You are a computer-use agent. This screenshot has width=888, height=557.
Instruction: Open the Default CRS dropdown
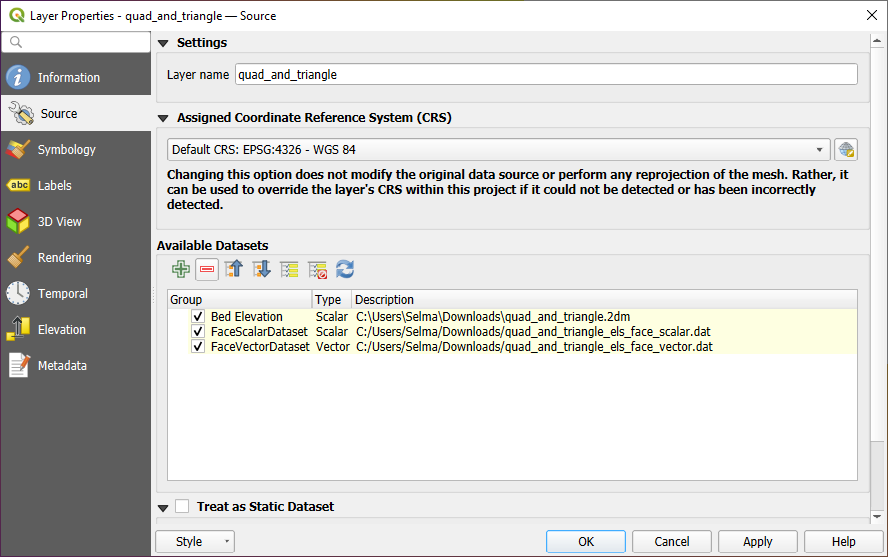click(x=498, y=150)
